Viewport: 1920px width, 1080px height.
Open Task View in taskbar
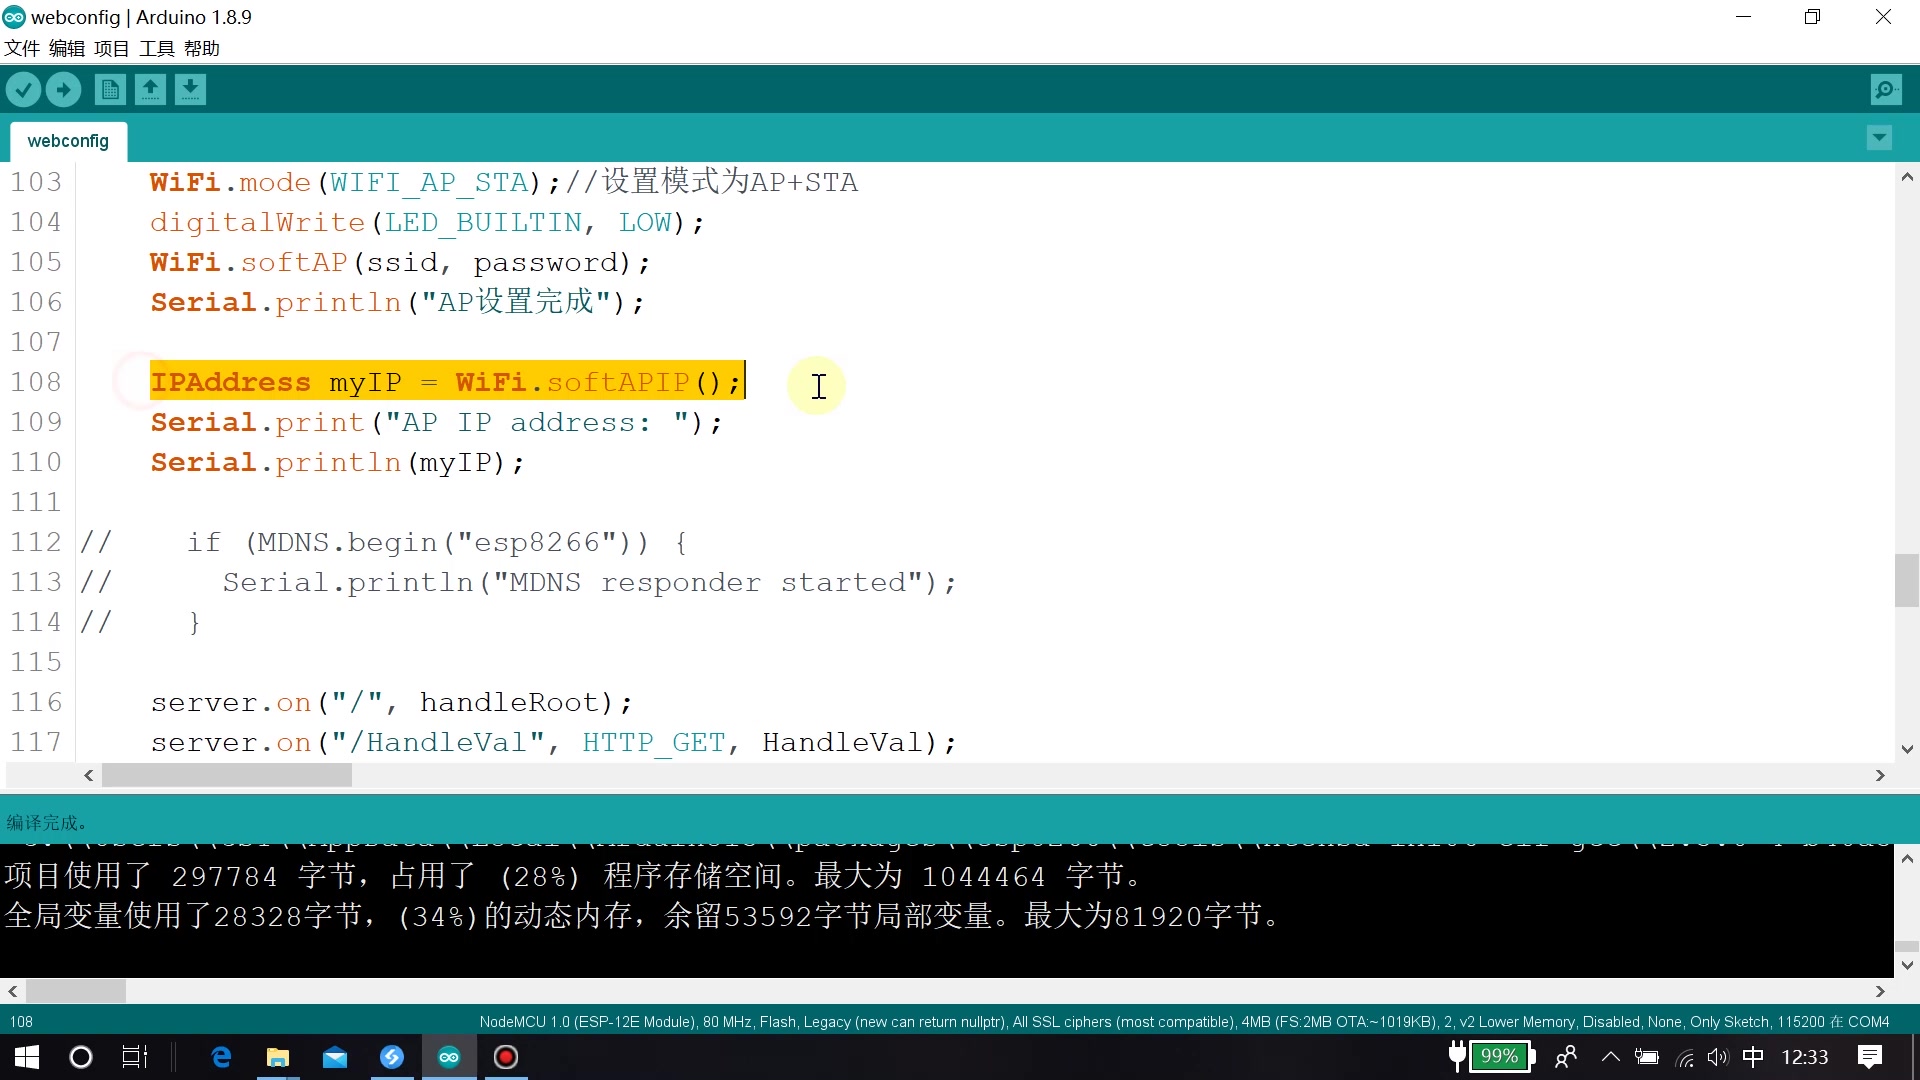click(x=135, y=1057)
